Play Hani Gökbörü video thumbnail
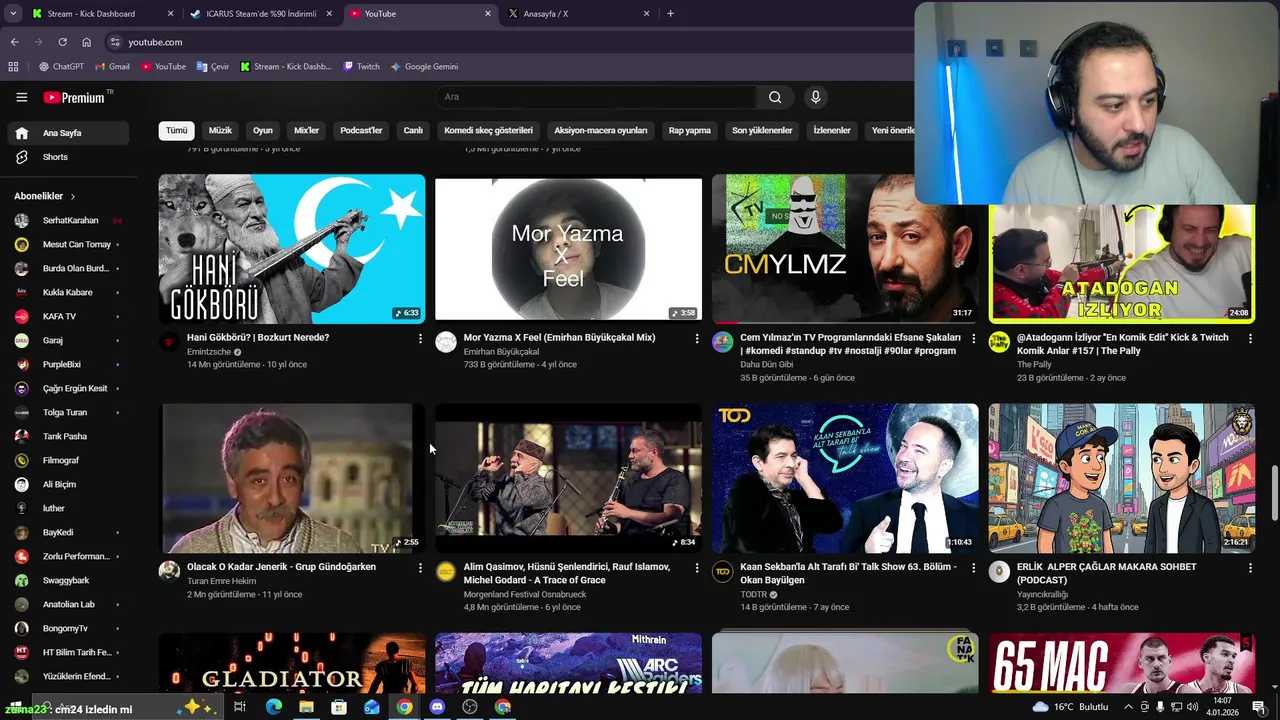Viewport: 1280px width, 720px height. tap(292, 248)
